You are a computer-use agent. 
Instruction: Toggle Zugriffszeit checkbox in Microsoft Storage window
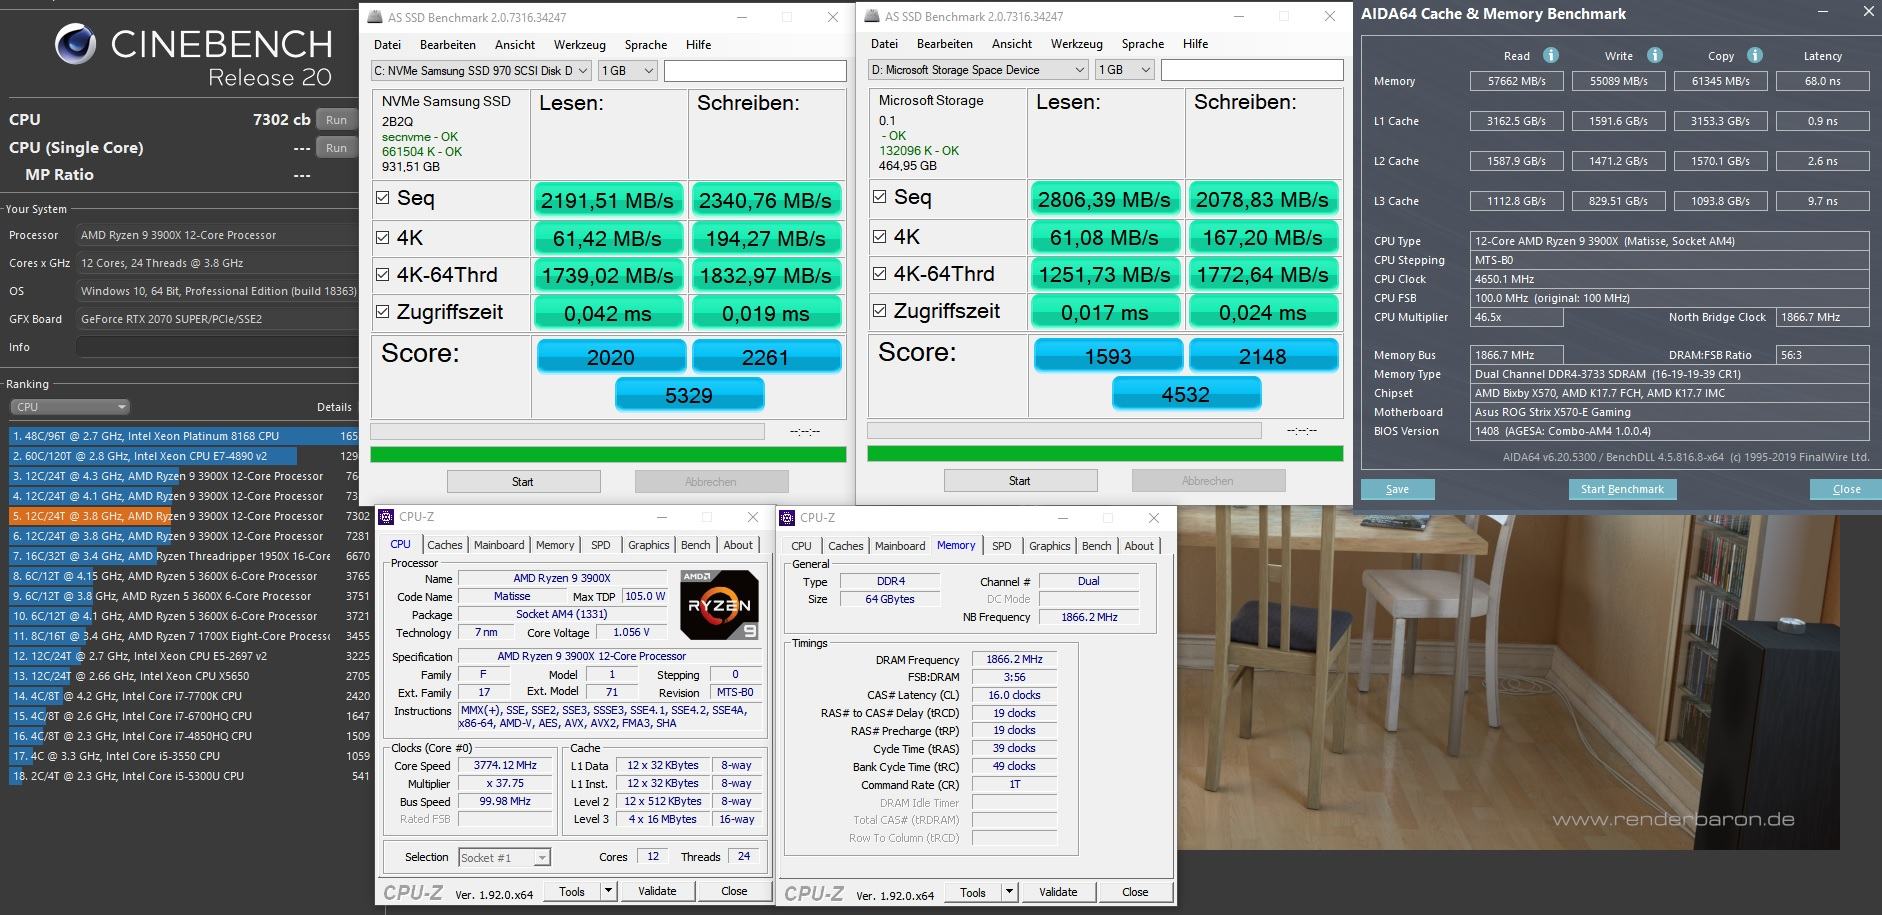tap(879, 310)
